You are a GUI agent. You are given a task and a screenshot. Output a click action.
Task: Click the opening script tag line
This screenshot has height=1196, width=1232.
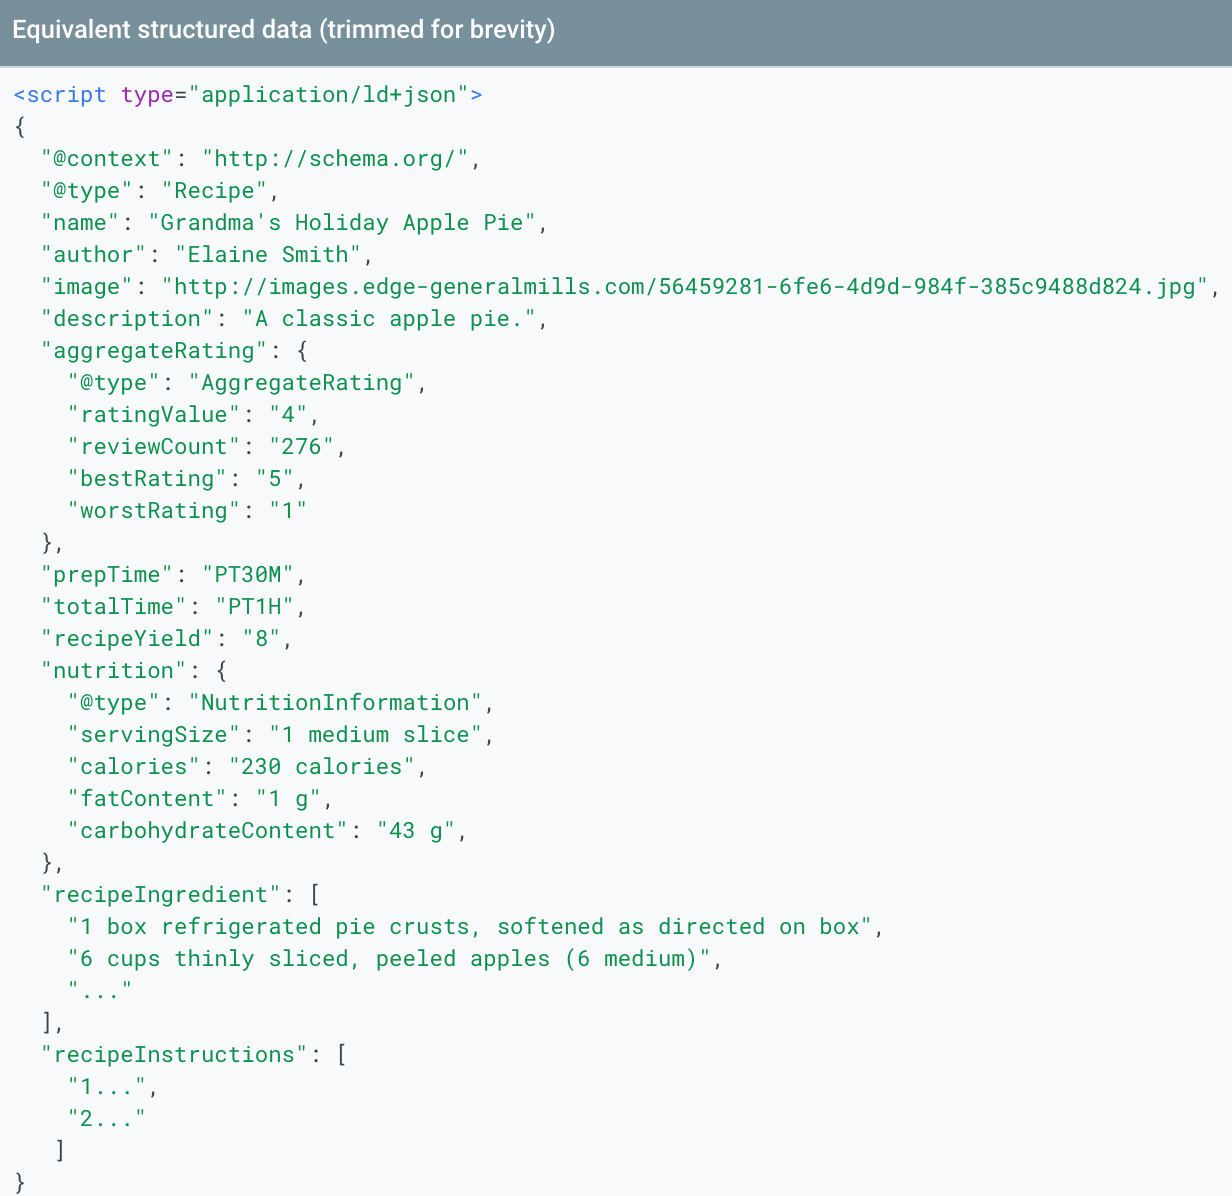(x=248, y=95)
